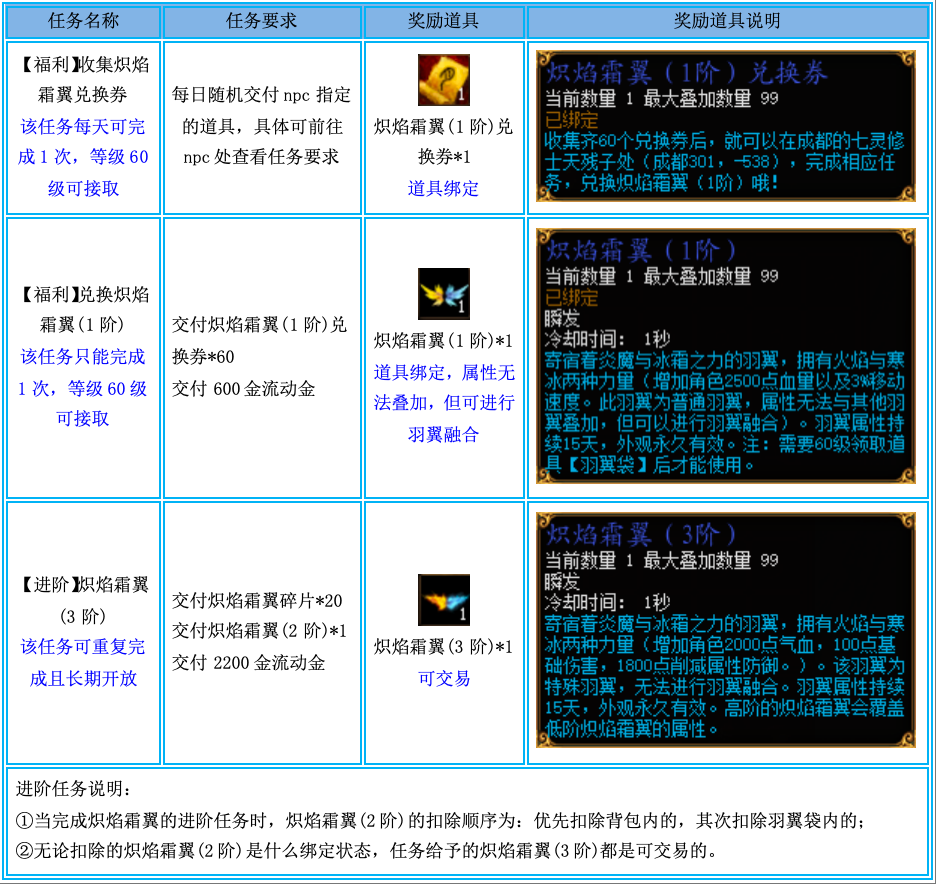Open the 炽焰霜翼(3阶) item tooltip image
The image size is (936, 884).
point(725,632)
